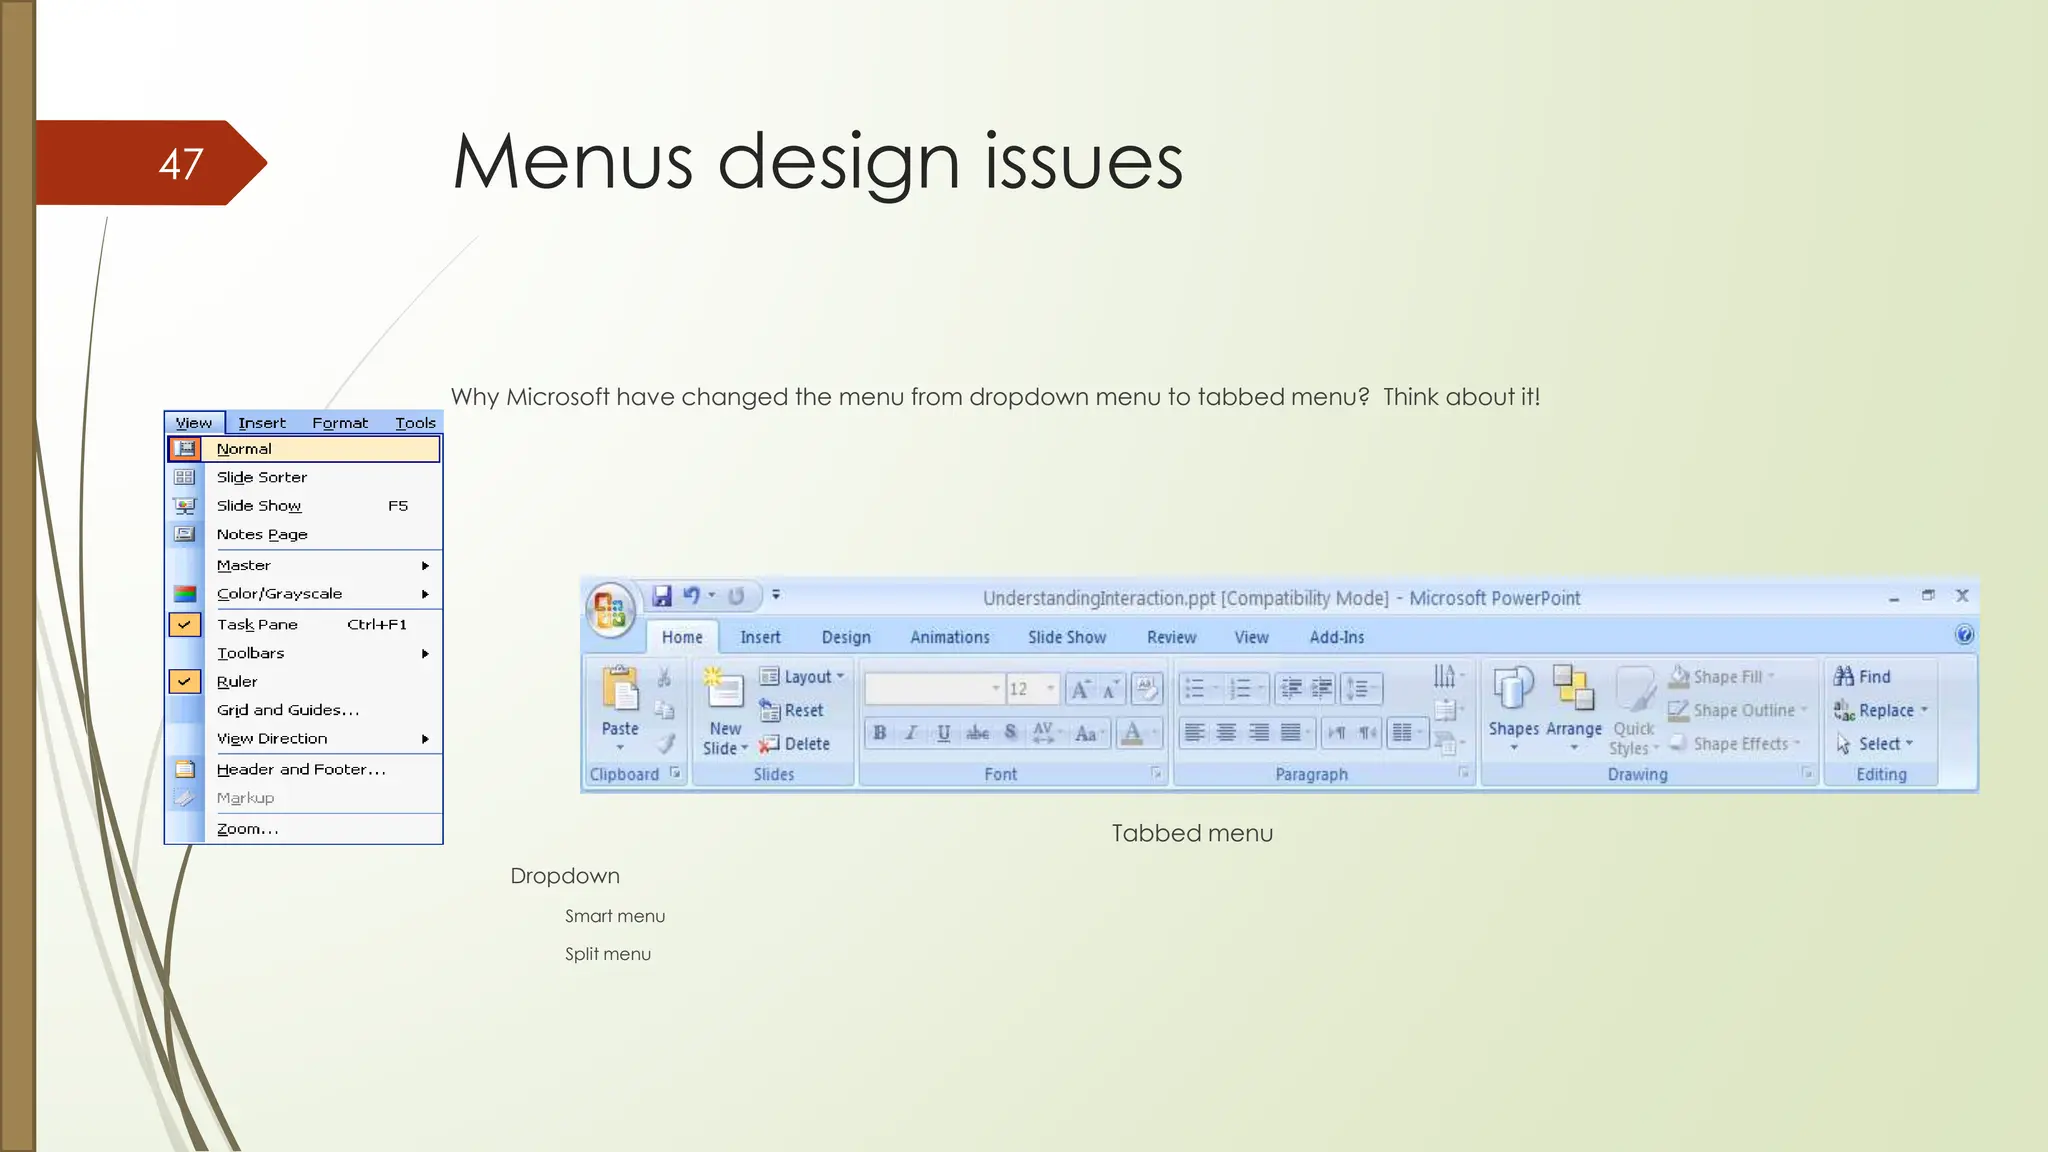Switch to the Animations ribbon tab

pos(949,638)
